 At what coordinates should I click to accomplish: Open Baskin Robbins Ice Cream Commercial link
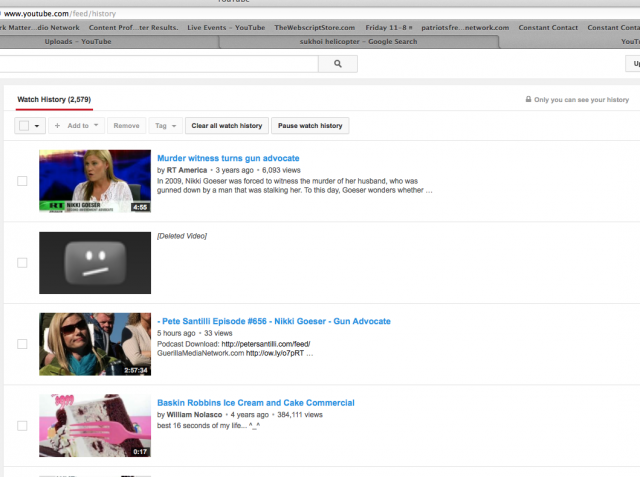tap(256, 403)
